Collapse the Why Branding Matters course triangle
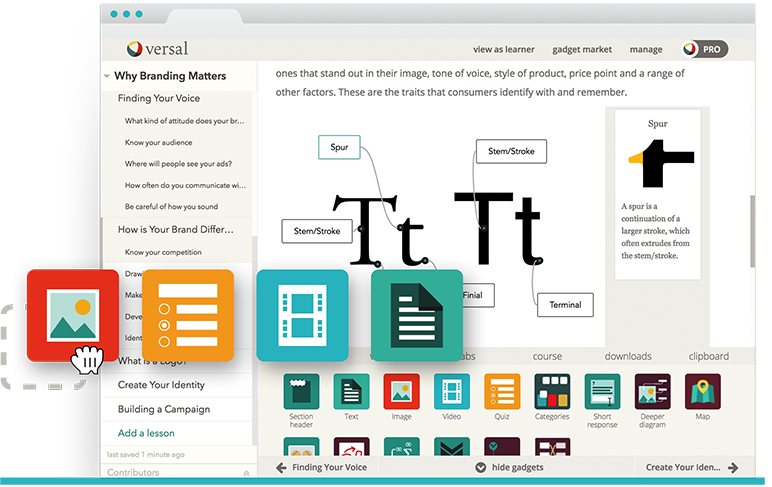The height and width of the screenshot is (487, 772). tap(107, 76)
